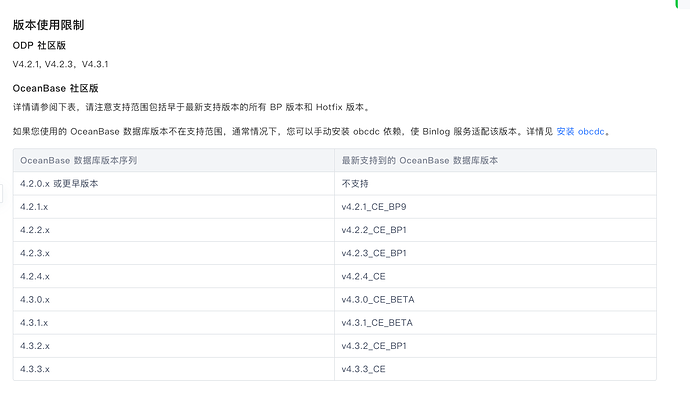
Task: Select the 4.3.2.x row cell
Action: pos(35,346)
